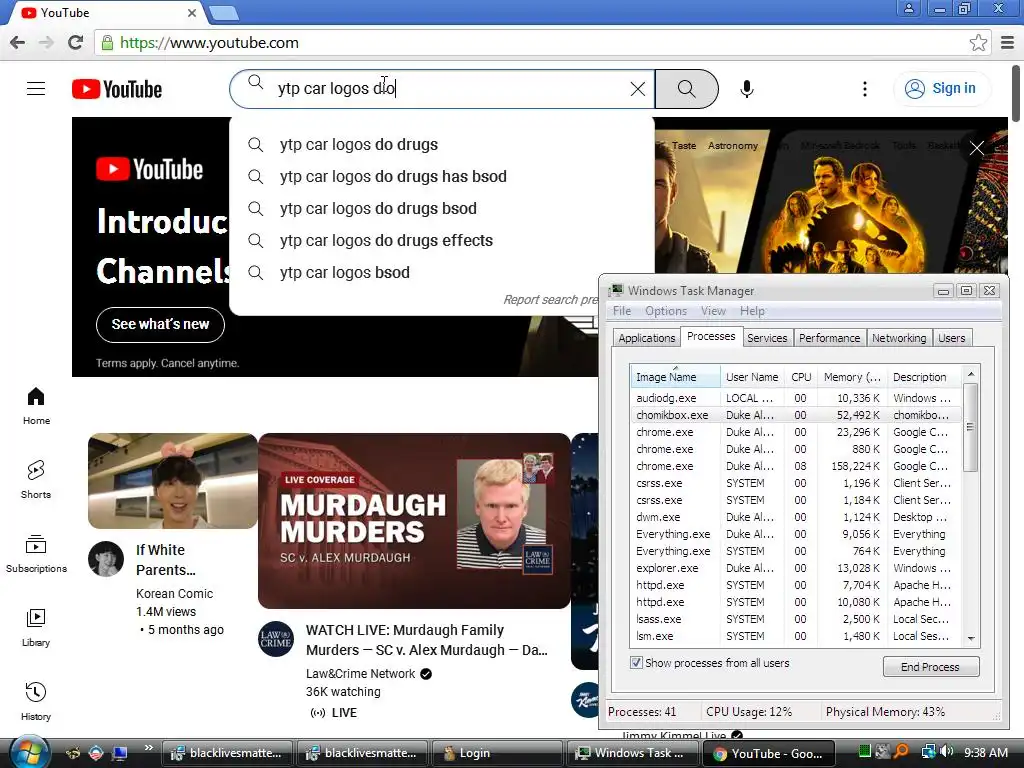Open Task Manager View menu

[713, 311]
